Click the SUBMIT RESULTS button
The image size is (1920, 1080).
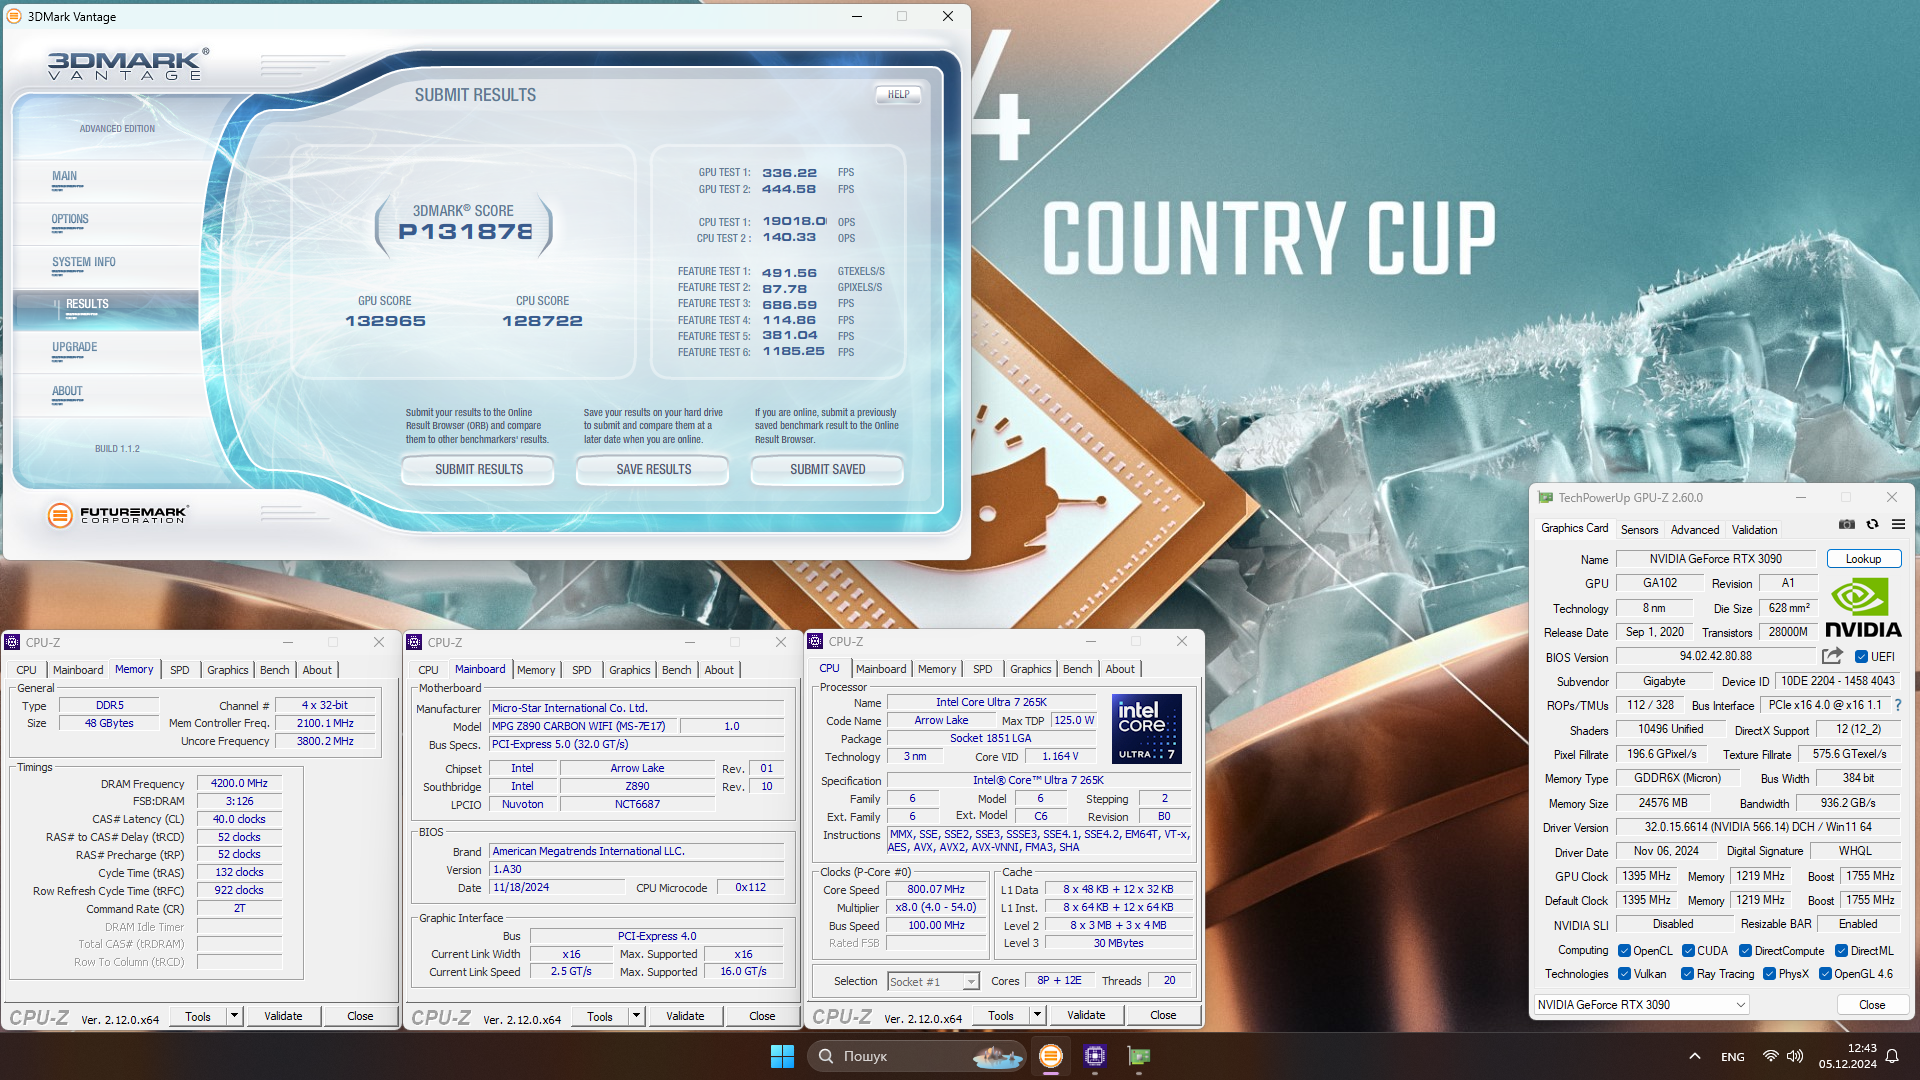tap(478, 469)
